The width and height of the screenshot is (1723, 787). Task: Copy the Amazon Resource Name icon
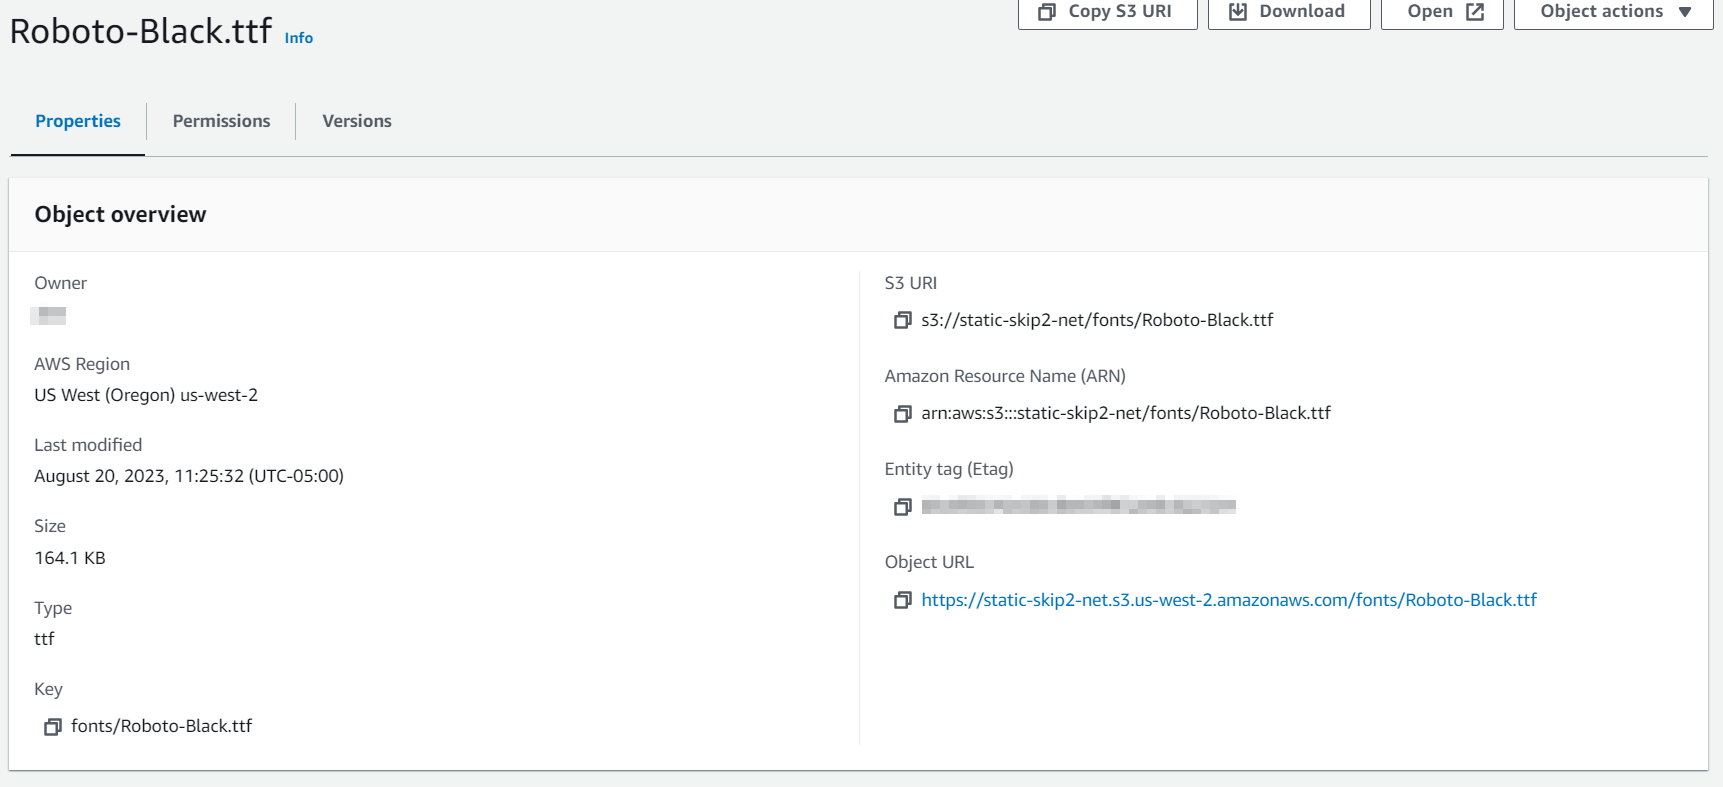point(902,413)
